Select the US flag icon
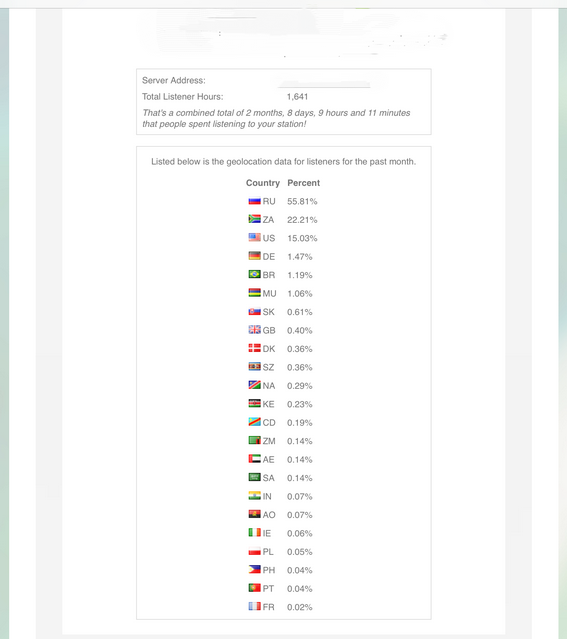 254,238
